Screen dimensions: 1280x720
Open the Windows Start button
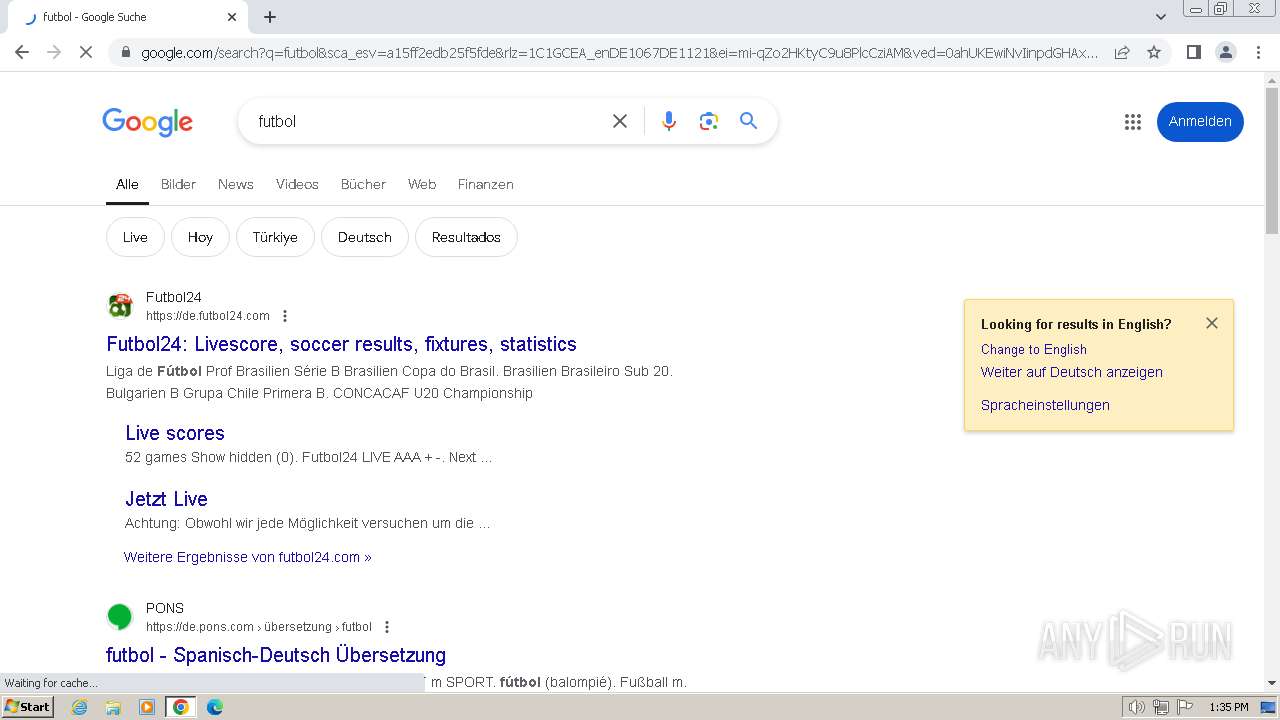coord(28,707)
